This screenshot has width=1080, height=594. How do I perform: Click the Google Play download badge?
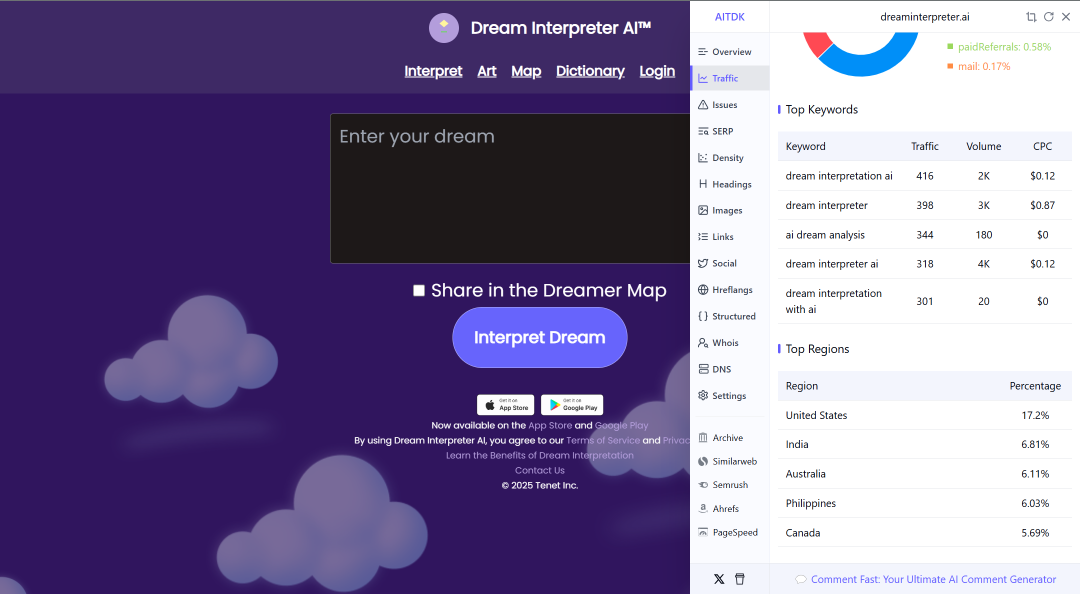[572, 404]
